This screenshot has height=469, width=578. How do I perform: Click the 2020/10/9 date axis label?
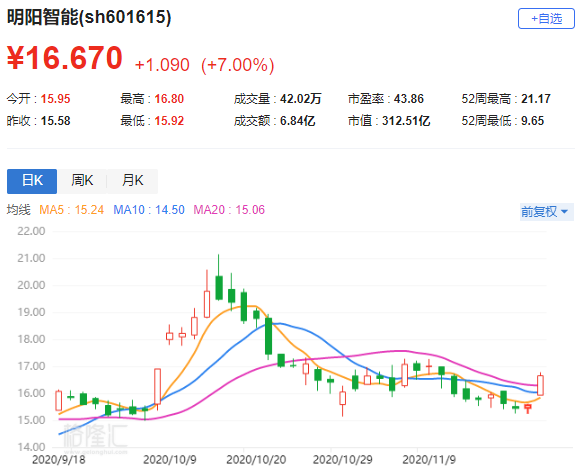tap(170, 460)
